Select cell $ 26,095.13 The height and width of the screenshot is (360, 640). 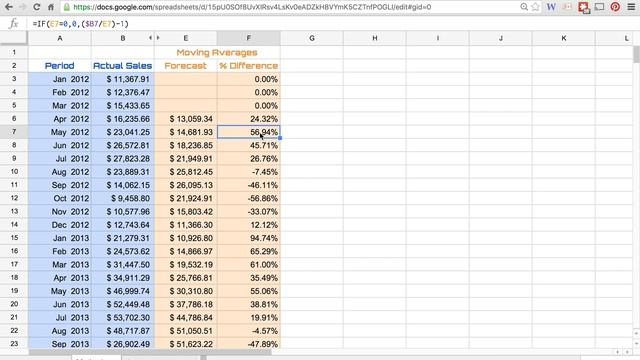click(186, 185)
